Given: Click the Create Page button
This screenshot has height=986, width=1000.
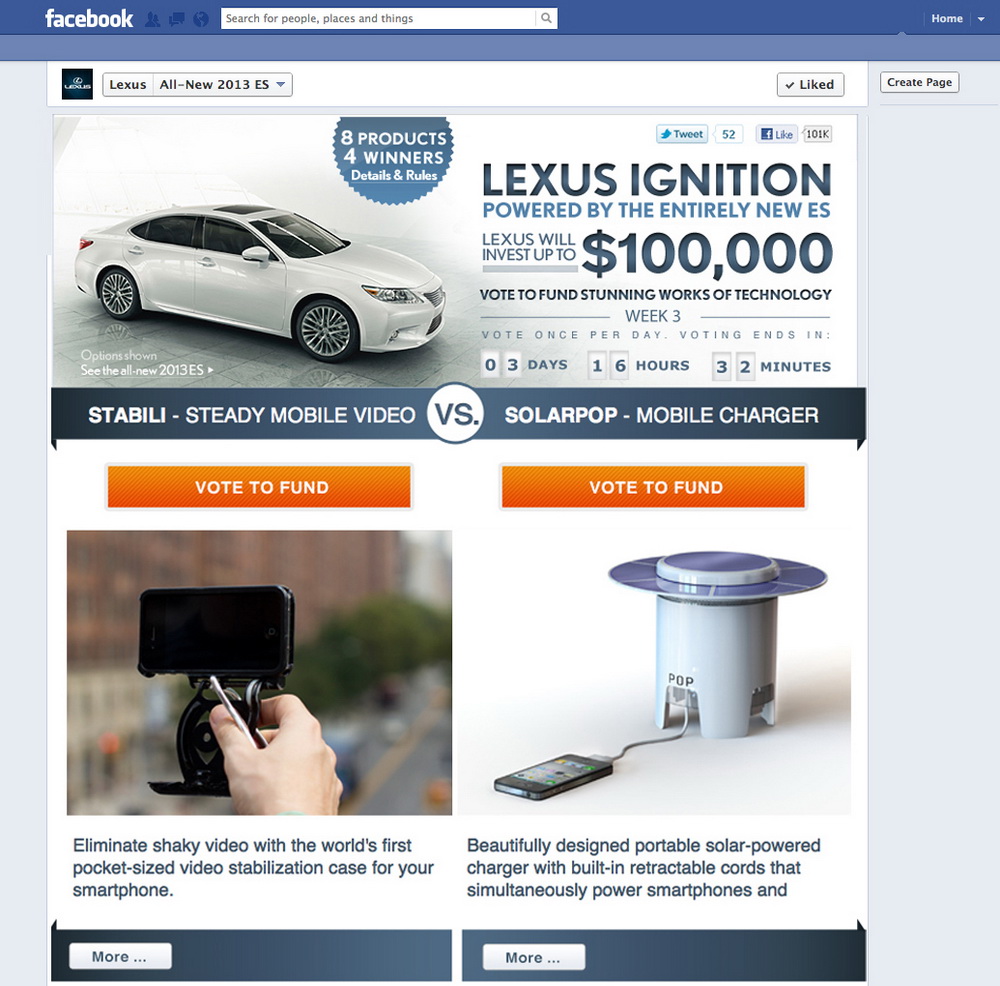Looking at the screenshot, I should [x=919, y=82].
